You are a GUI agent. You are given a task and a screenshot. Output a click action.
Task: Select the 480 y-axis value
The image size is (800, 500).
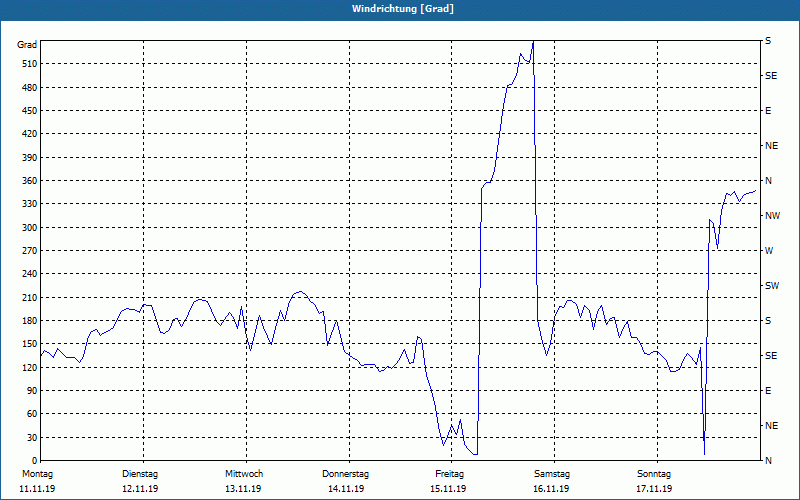(31, 88)
